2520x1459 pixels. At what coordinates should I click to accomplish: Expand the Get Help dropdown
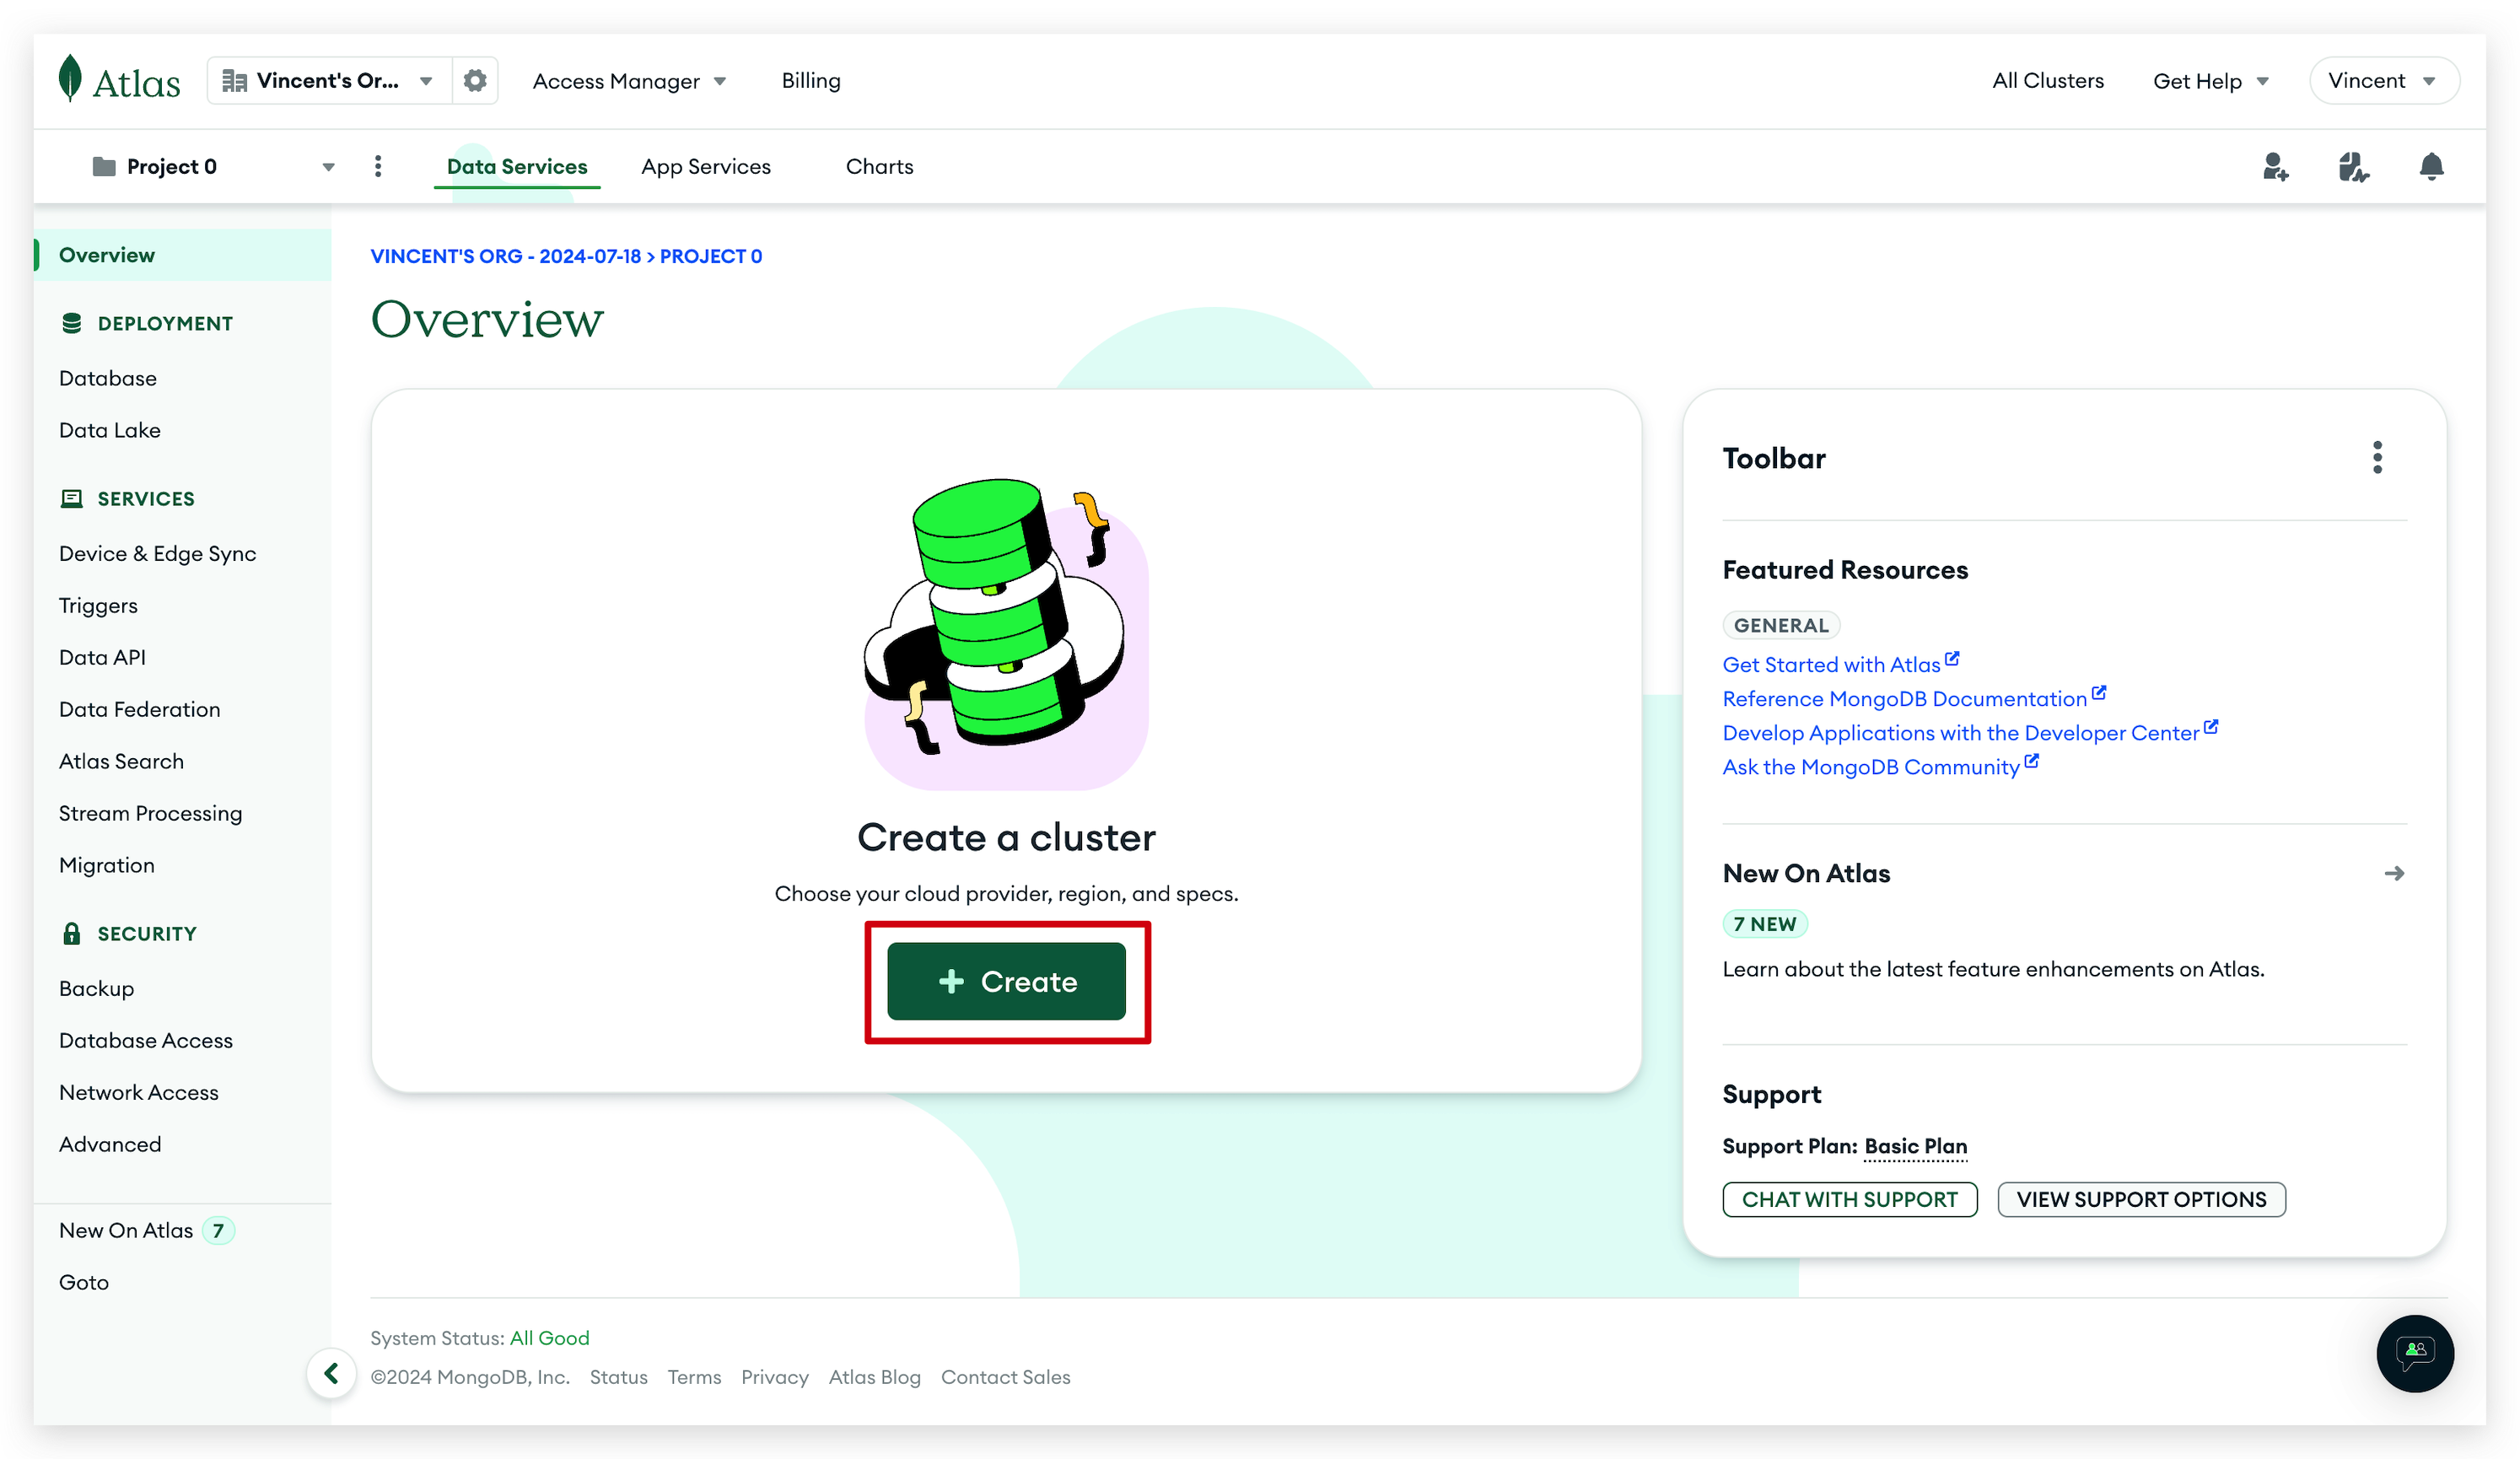(2211, 81)
